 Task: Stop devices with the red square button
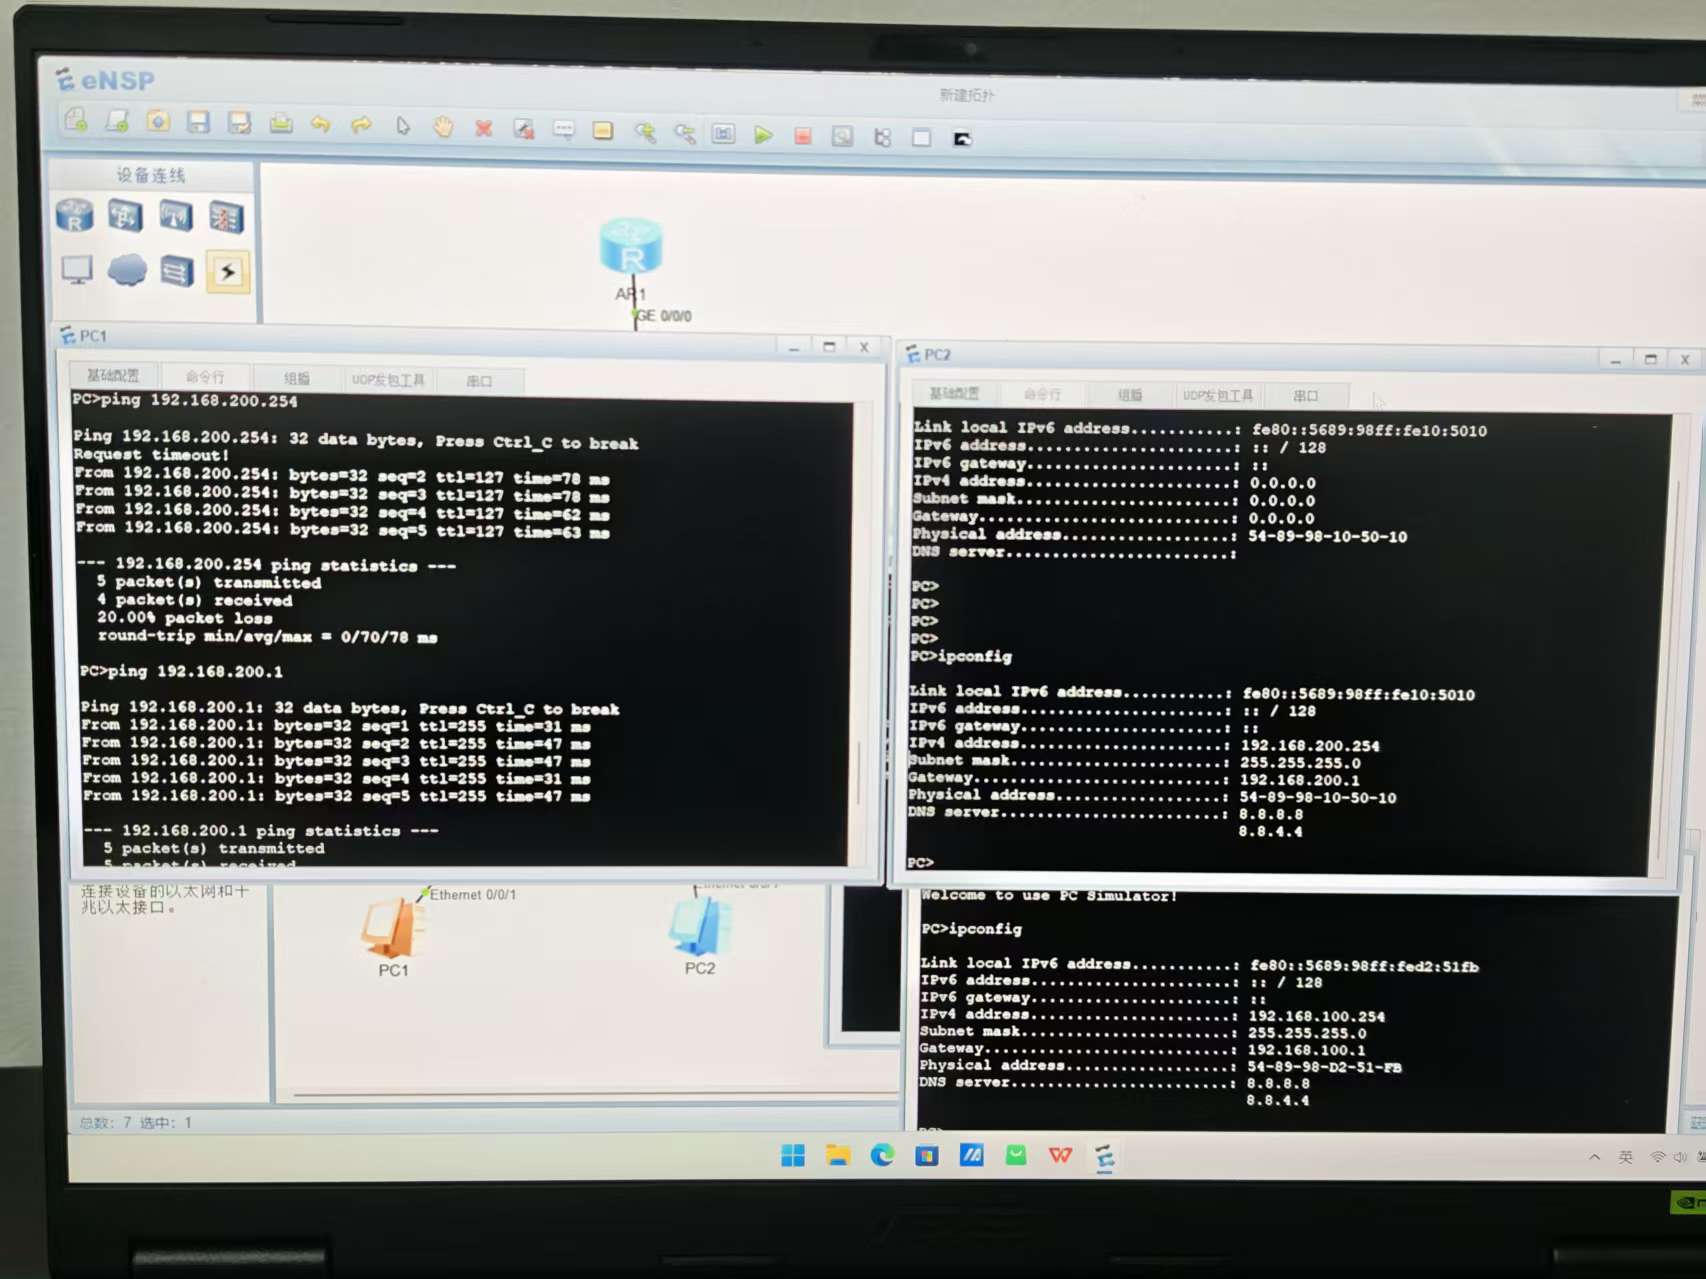click(x=803, y=136)
